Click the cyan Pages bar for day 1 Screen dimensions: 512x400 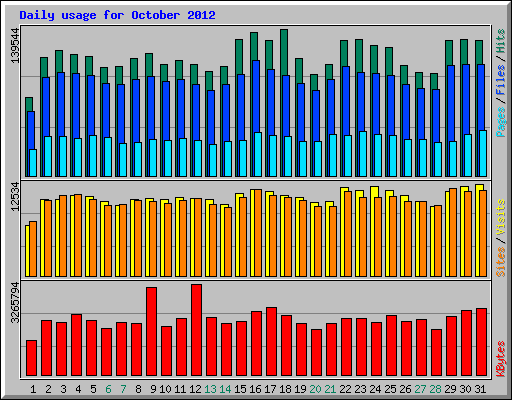[33, 163]
